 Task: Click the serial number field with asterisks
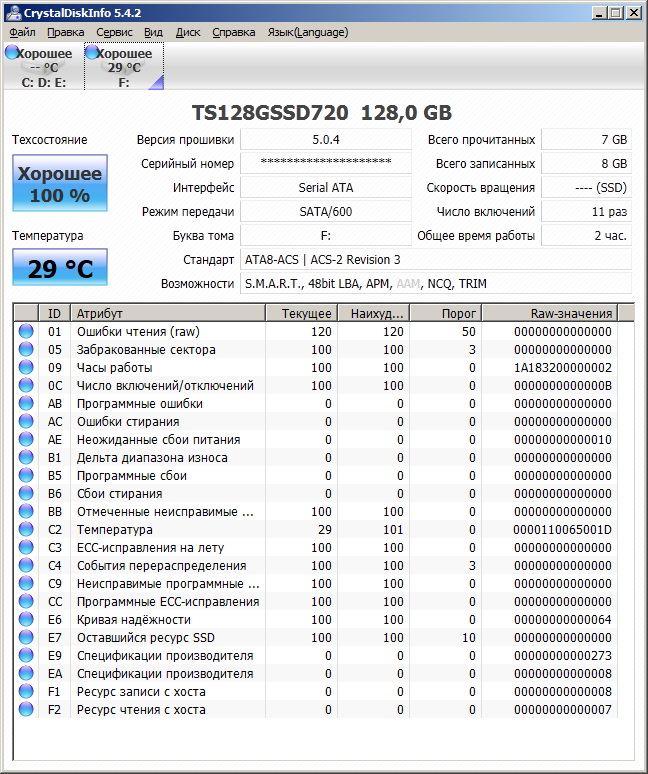(325, 163)
